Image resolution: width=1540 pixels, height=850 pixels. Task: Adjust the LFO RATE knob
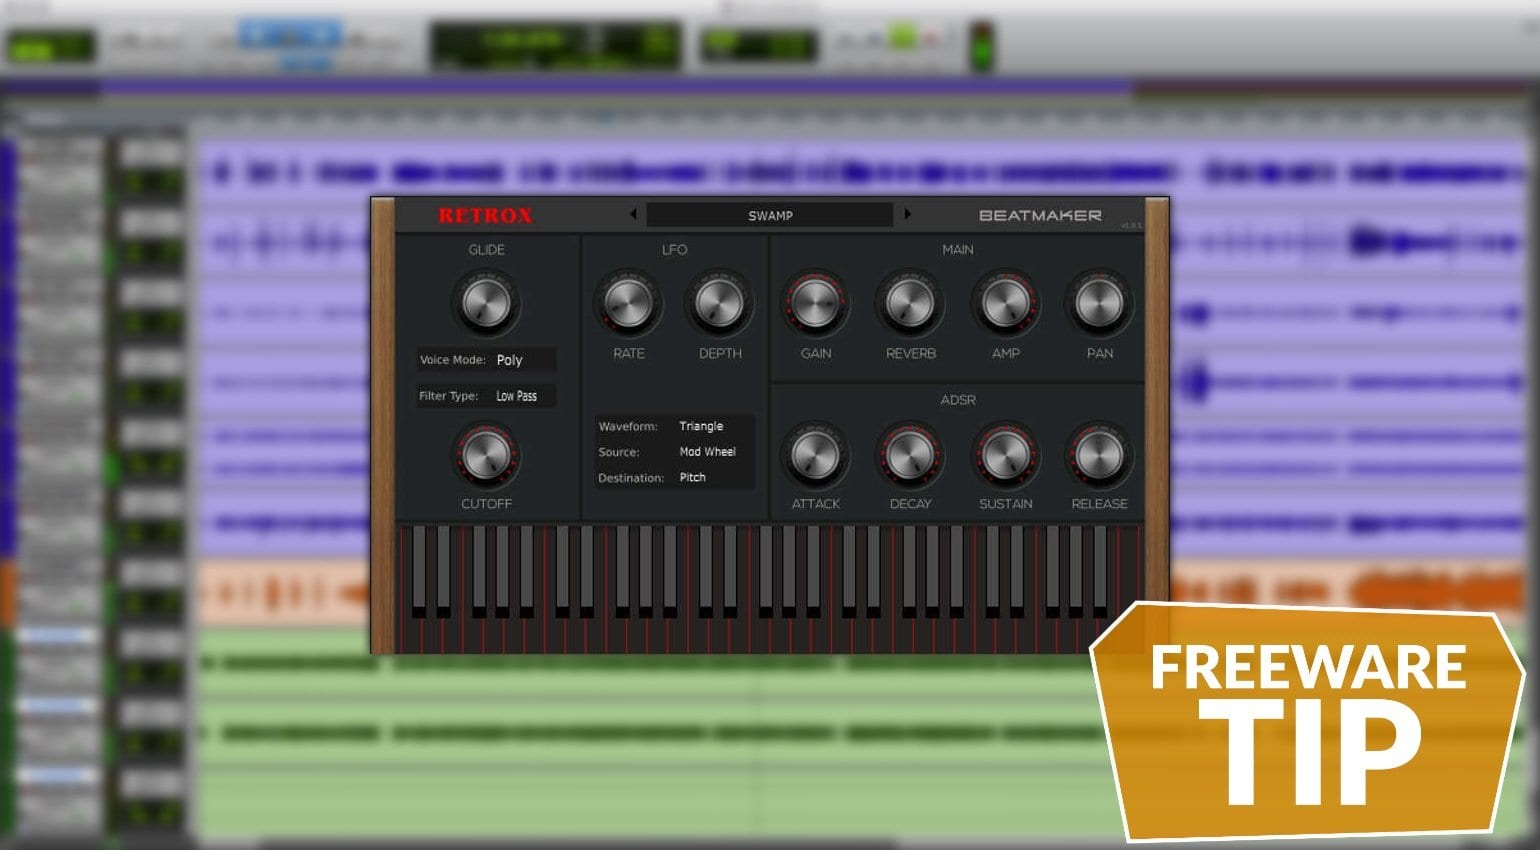[x=628, y=303]
